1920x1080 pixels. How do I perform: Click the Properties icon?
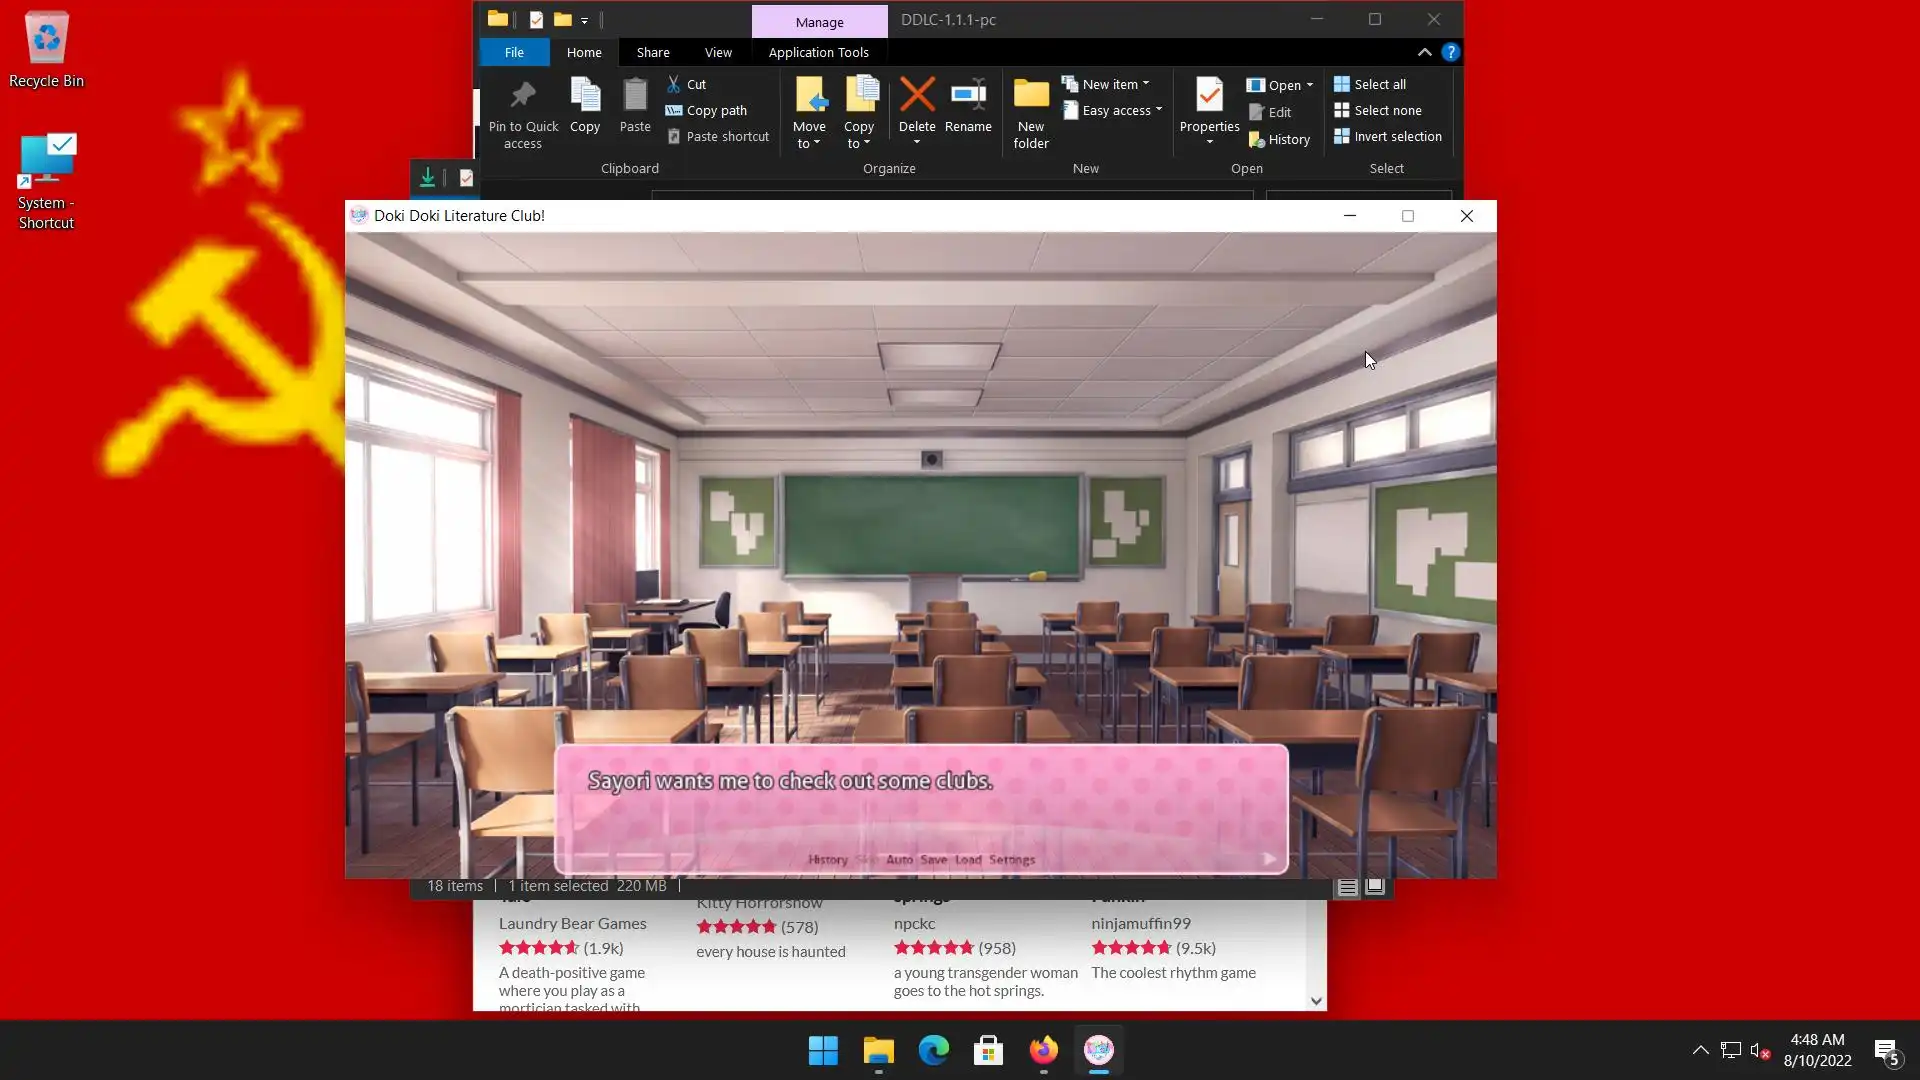coord(1209,96)
